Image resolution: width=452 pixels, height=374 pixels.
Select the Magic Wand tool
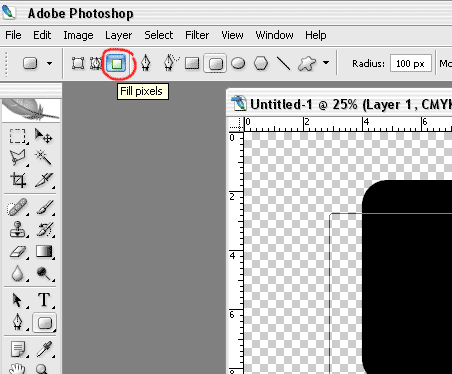pyautogui.click(x=44, y=157)
